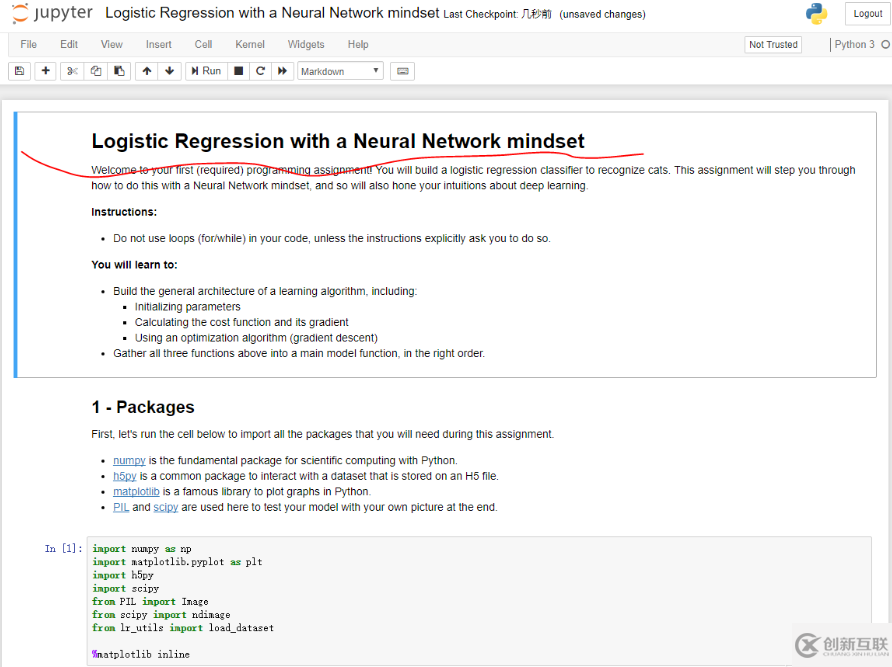Click the 'Using an optimization algorithm' bullet
892x667 pixels.
[256, 337]
